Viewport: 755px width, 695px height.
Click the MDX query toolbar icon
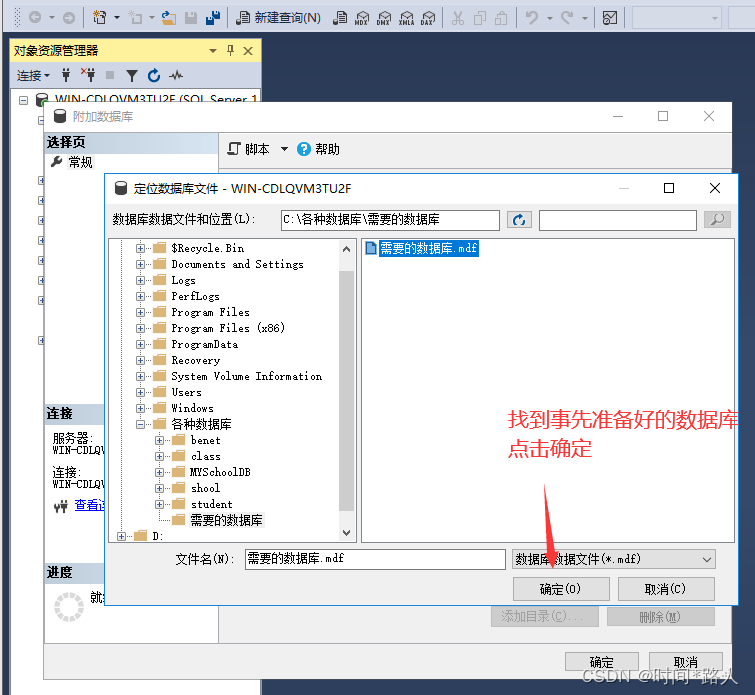tap(362, 18)
